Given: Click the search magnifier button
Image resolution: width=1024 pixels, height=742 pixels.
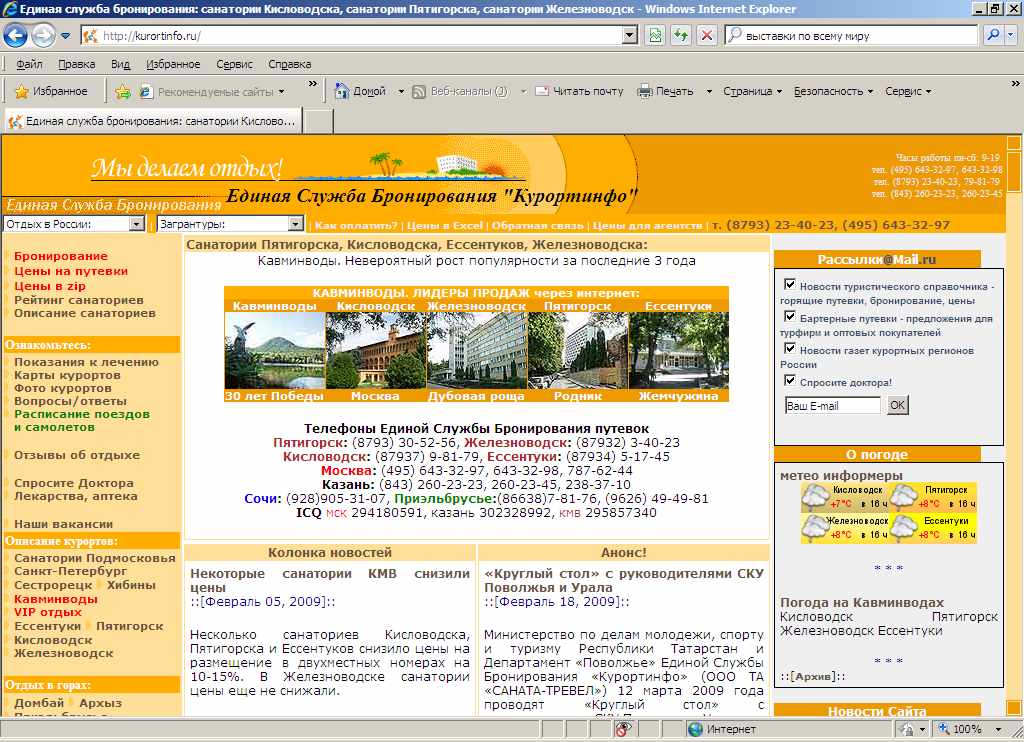Looking at the screenshot, I should [x=993, y=35].
